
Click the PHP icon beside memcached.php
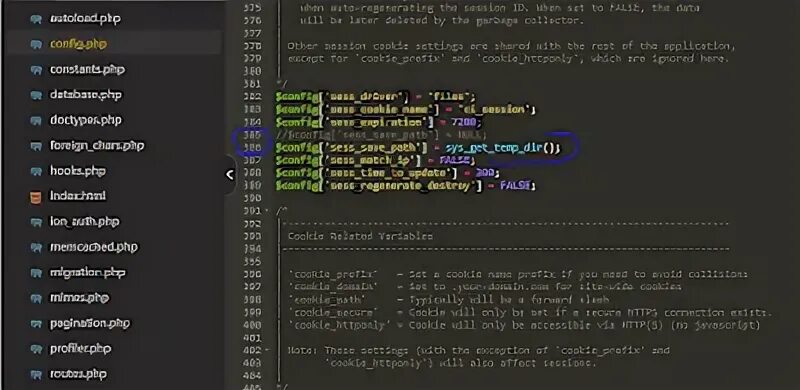[x=36, y=248]
